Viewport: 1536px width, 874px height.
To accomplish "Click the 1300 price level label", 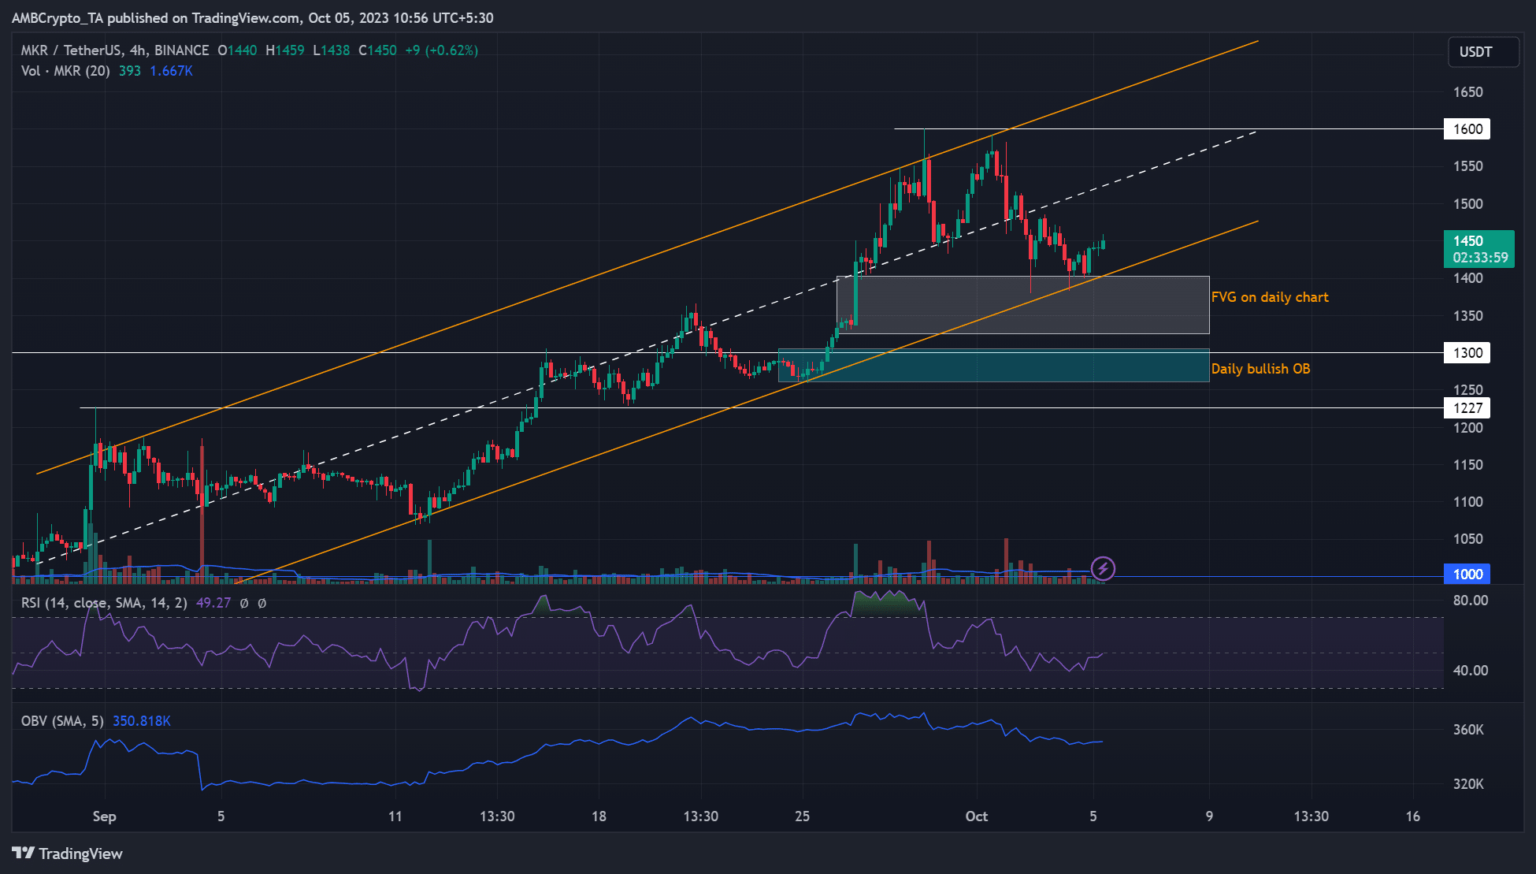I will (1467, 353).
